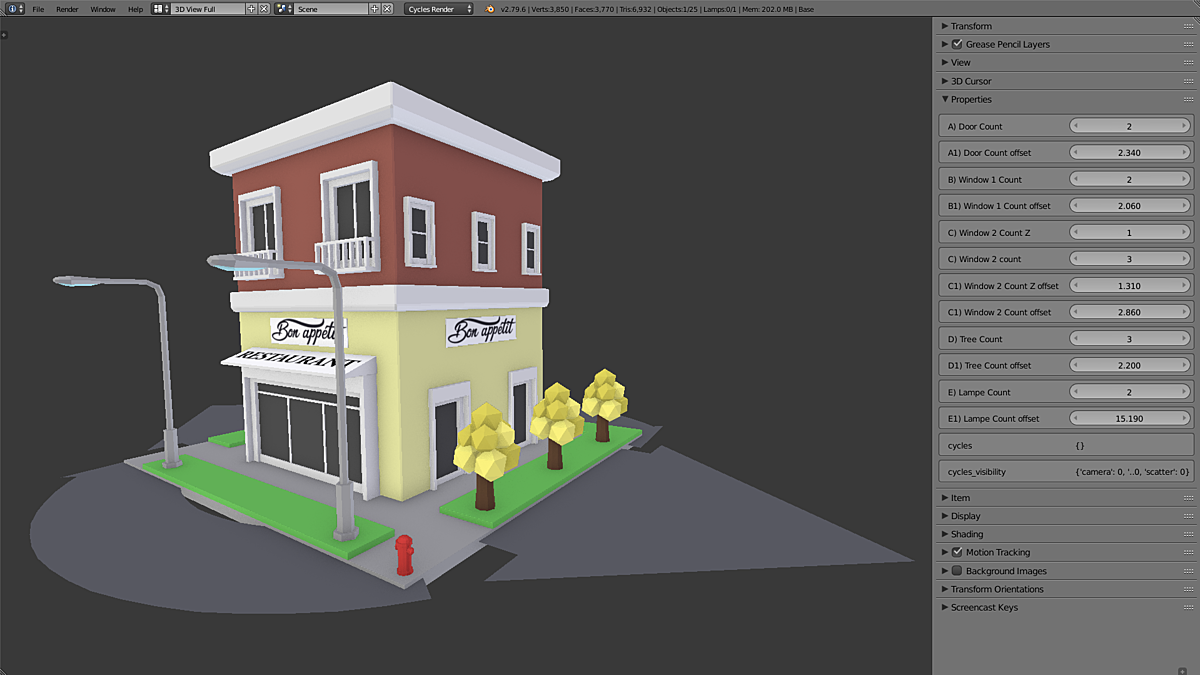
Task: Open the Render menu
Action: (66, 8)
